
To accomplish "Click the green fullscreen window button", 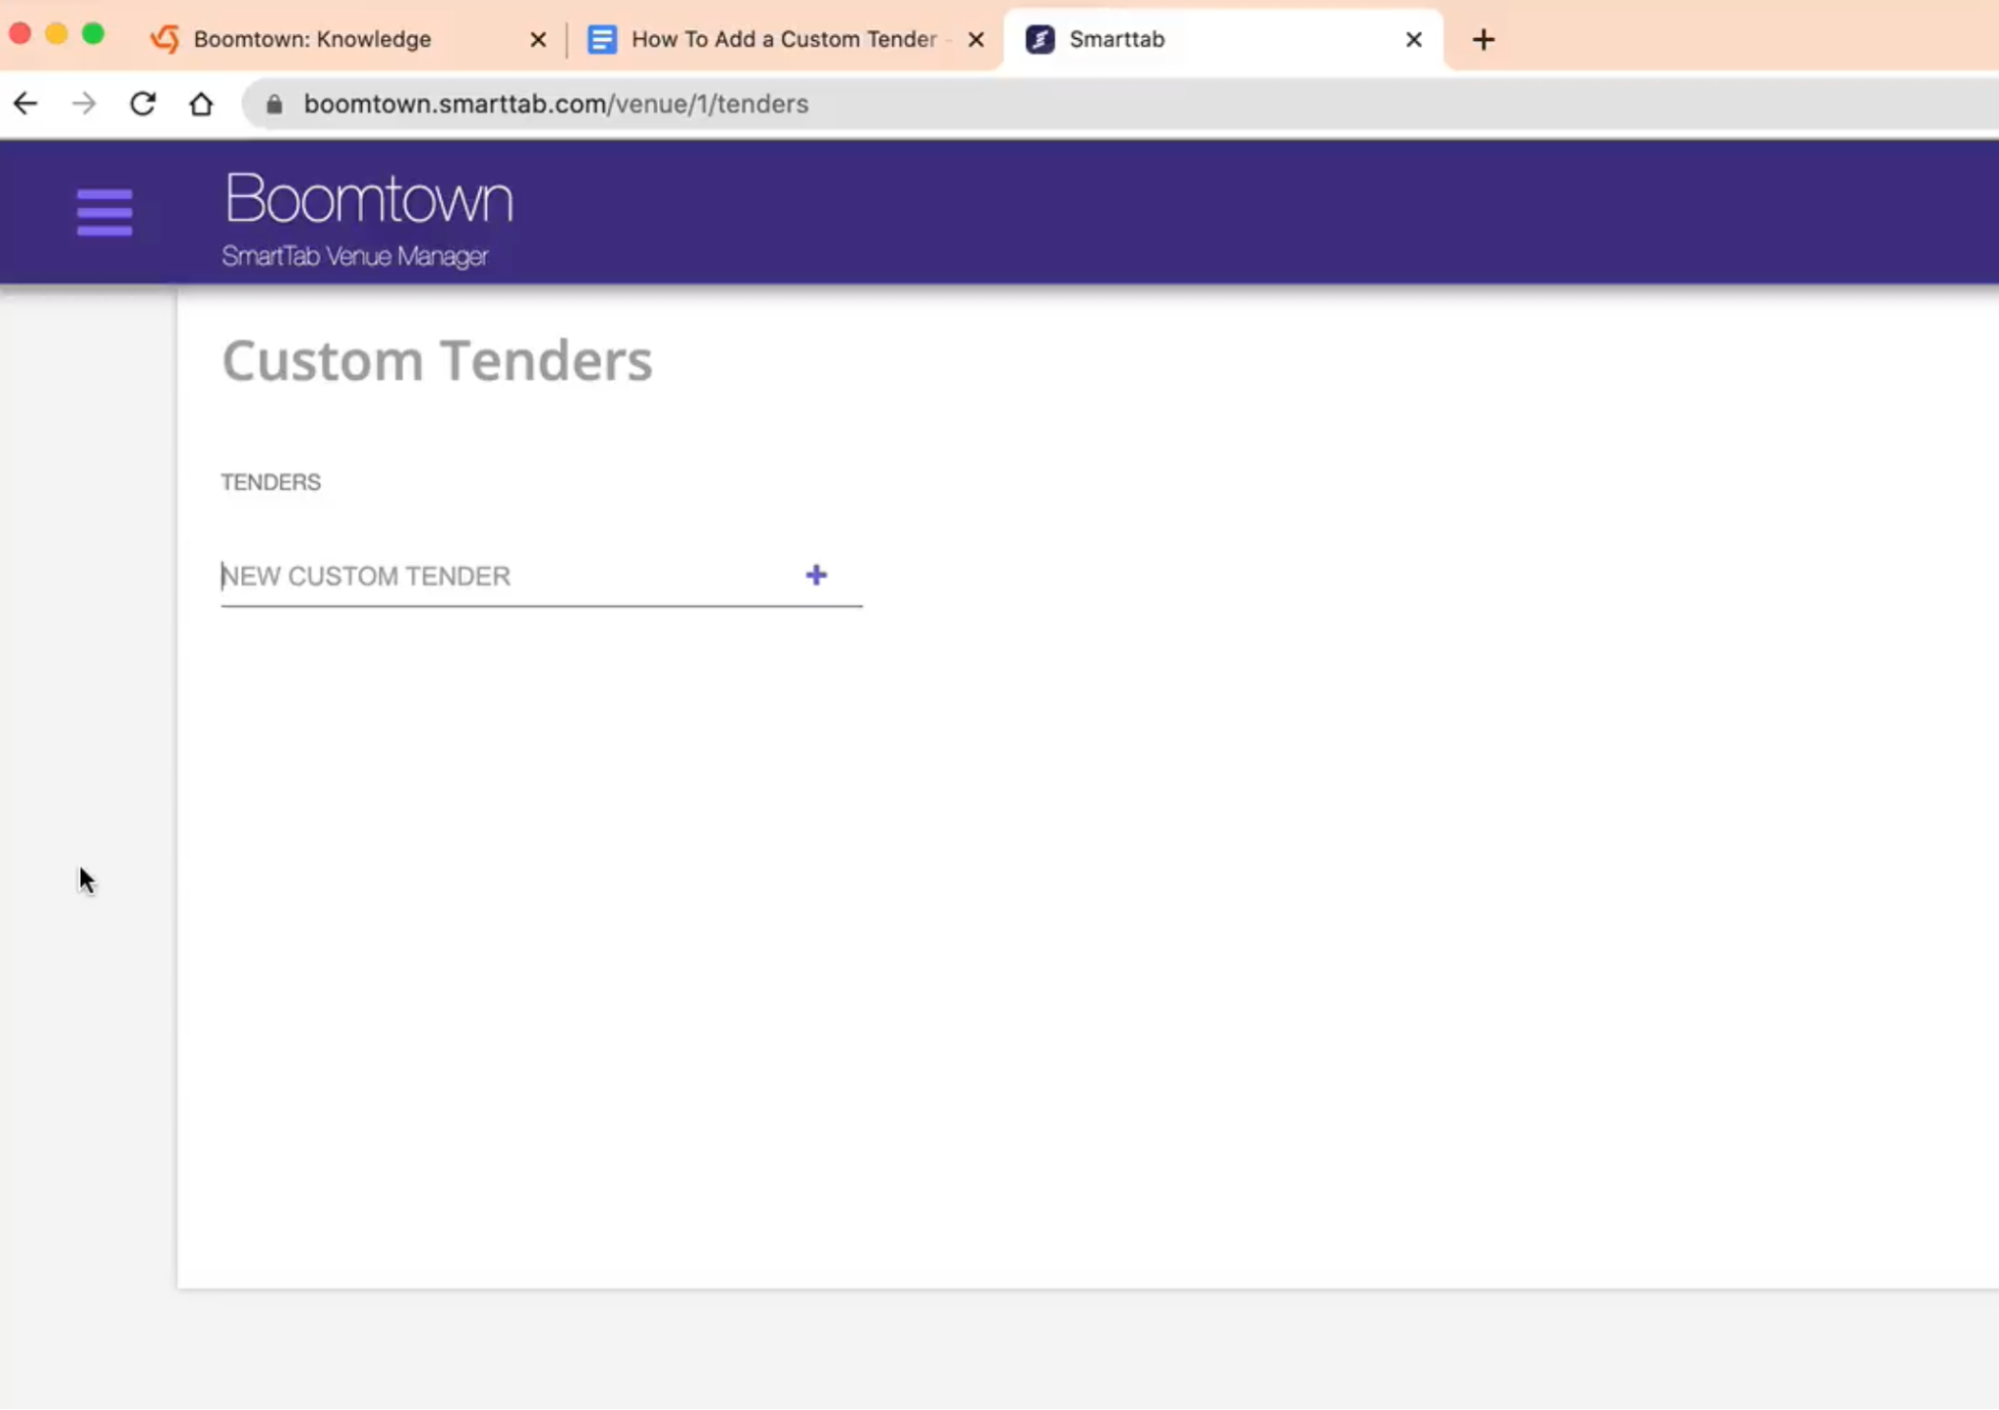I will [x=93, y=34].
